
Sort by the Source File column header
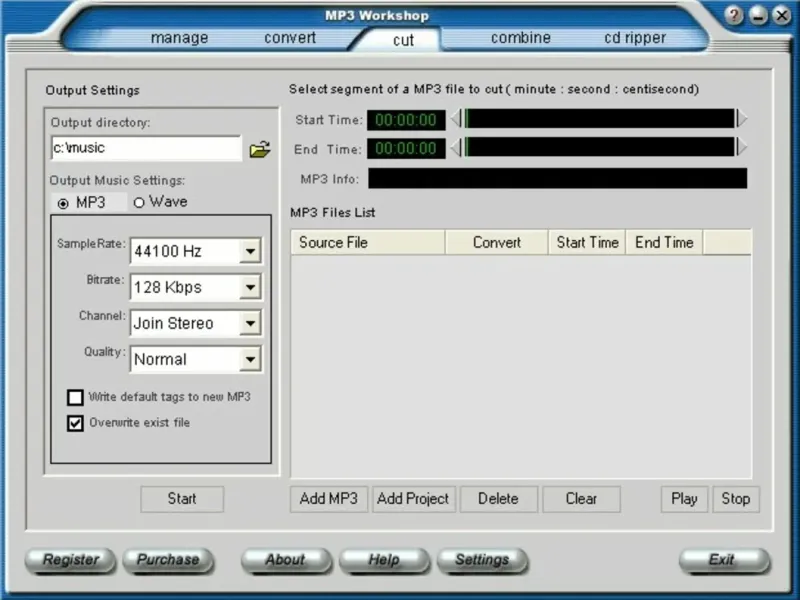pyautogui.click(x=368, y=242)
